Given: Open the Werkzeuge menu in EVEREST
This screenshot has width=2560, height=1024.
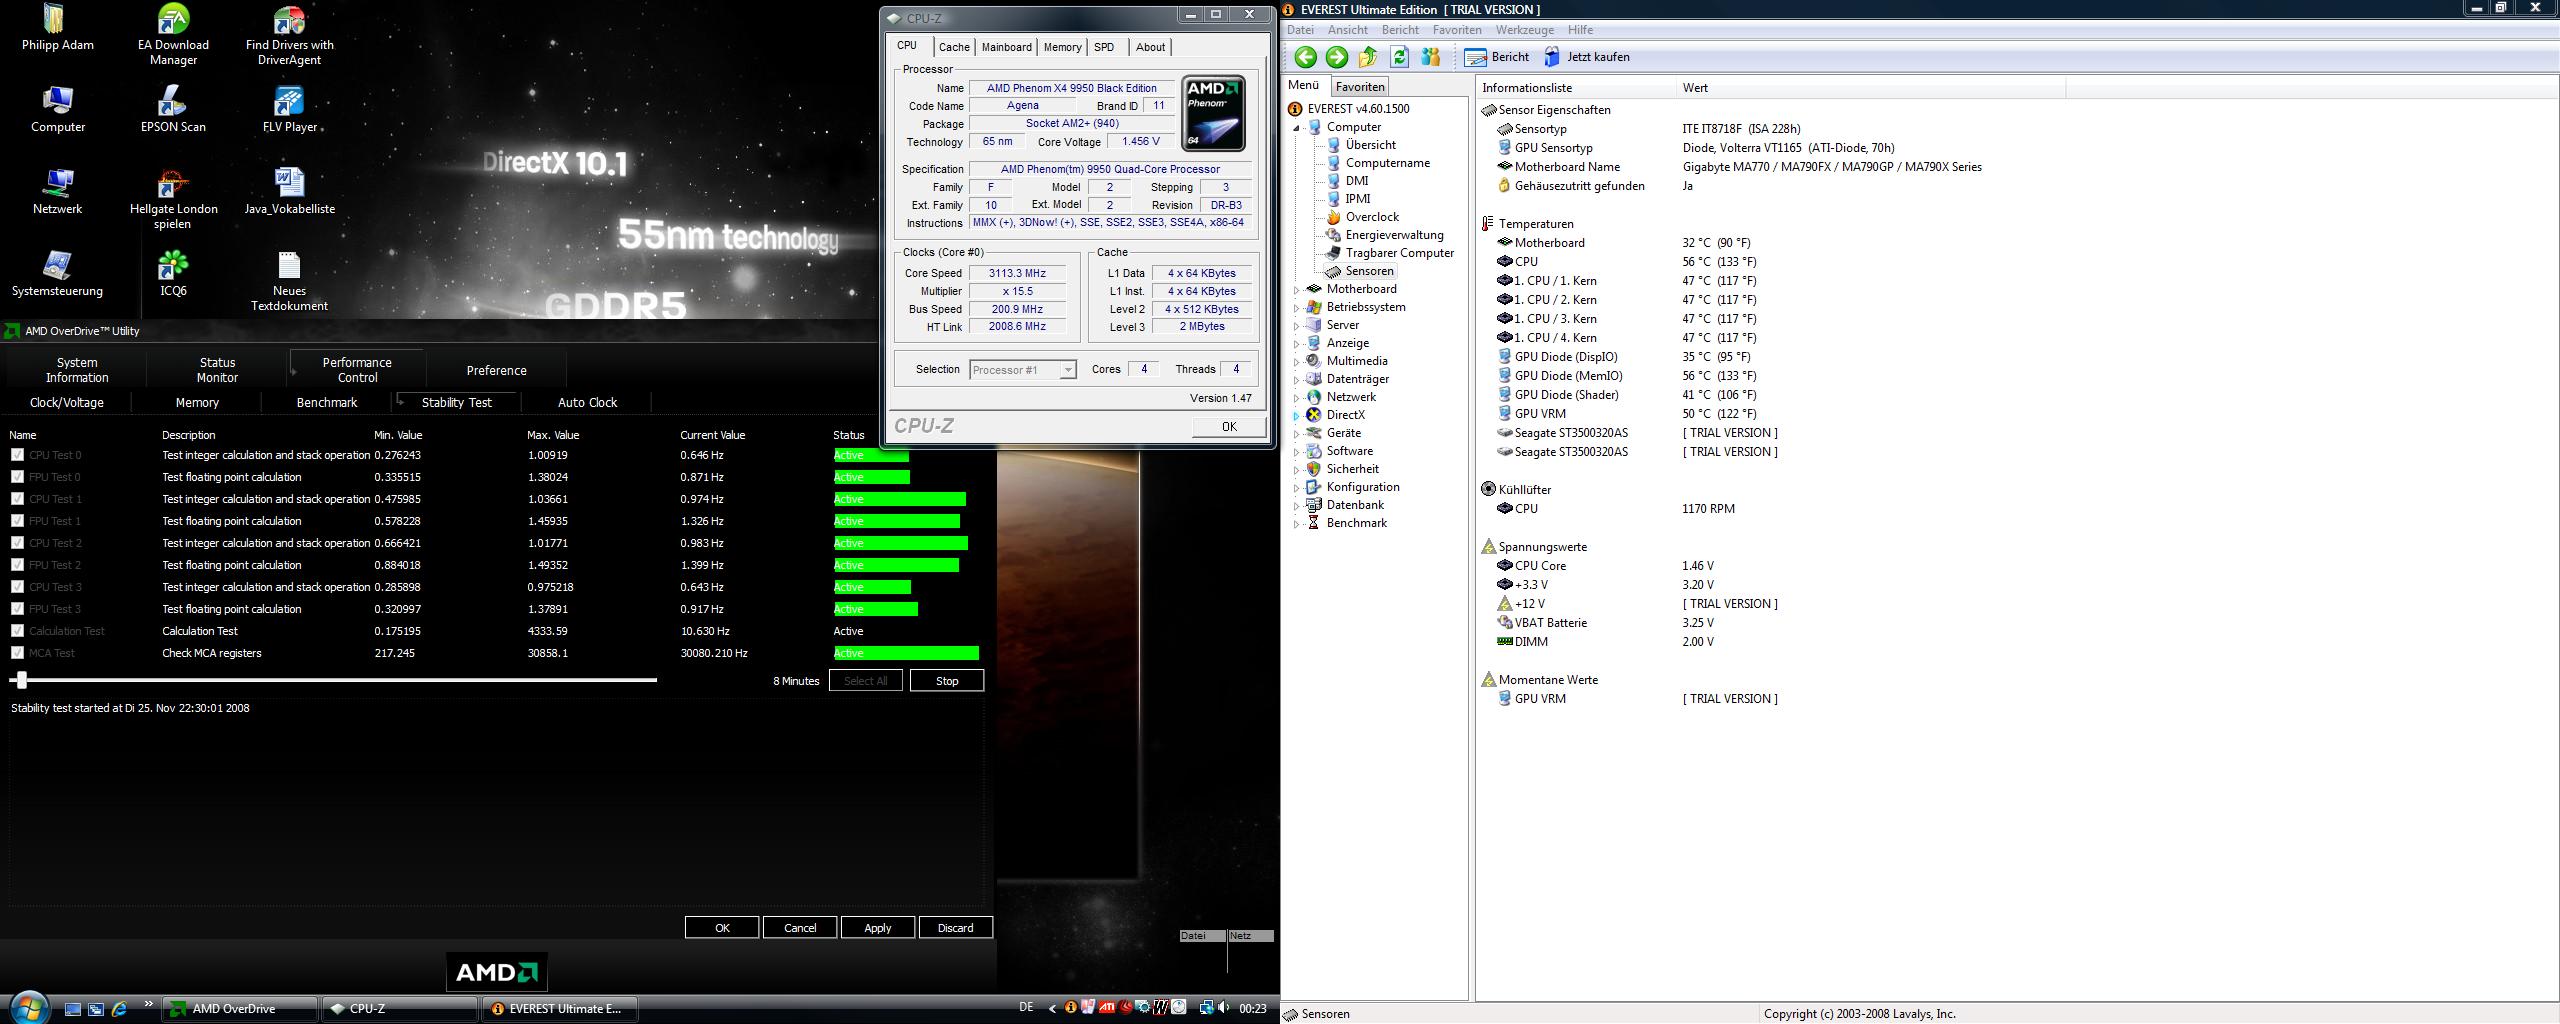Looking at the screenshot, I should tap(1524, 30).
